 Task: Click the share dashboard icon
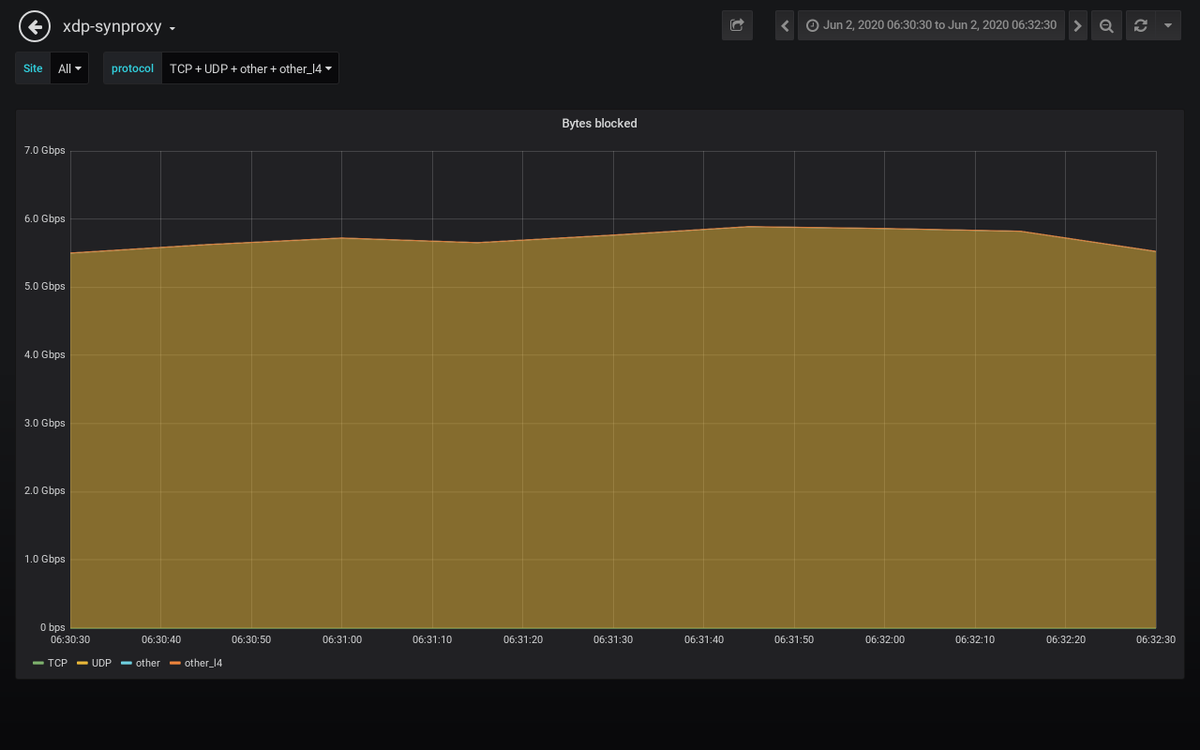point(737,25)
